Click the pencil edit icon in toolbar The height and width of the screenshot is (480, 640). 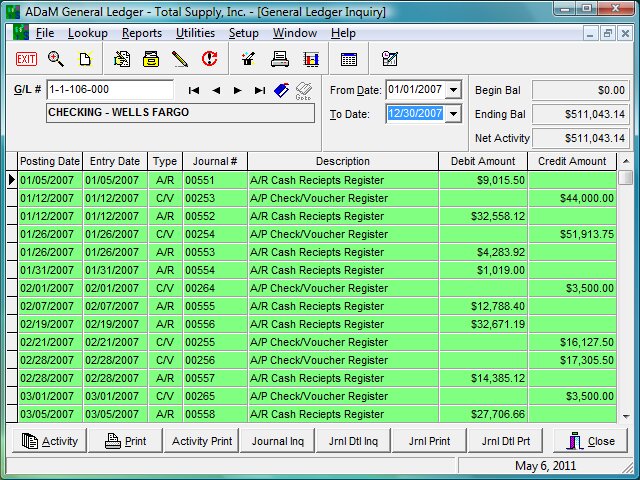(x=180, y=59)
